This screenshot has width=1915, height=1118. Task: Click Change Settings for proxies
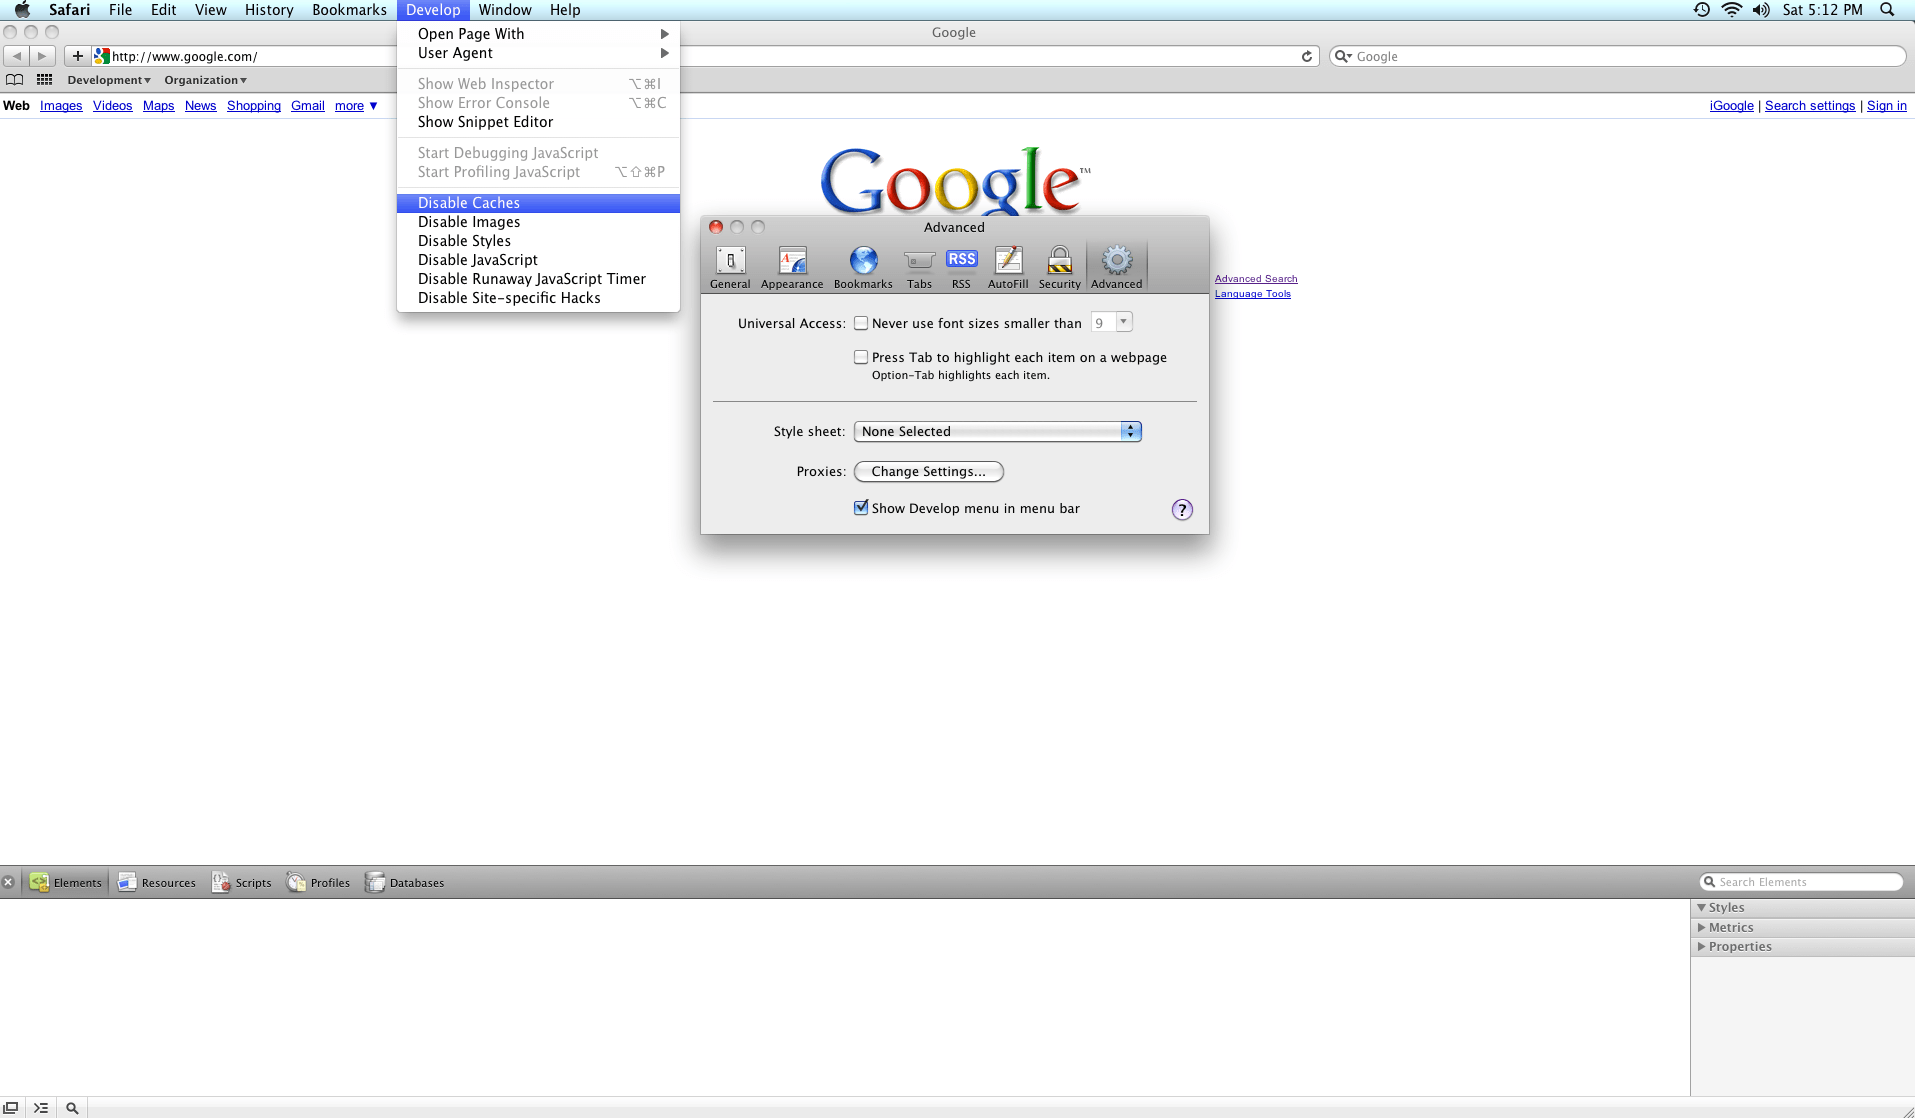tap(927, 471)
